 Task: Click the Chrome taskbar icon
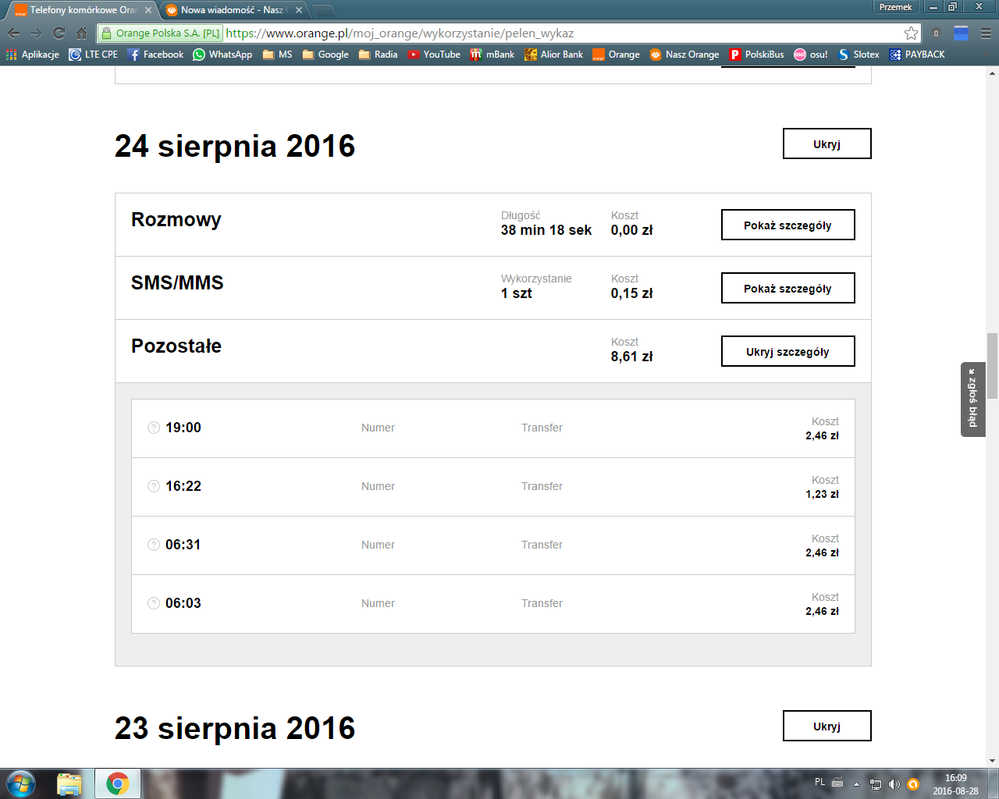(x=117, y=784)
